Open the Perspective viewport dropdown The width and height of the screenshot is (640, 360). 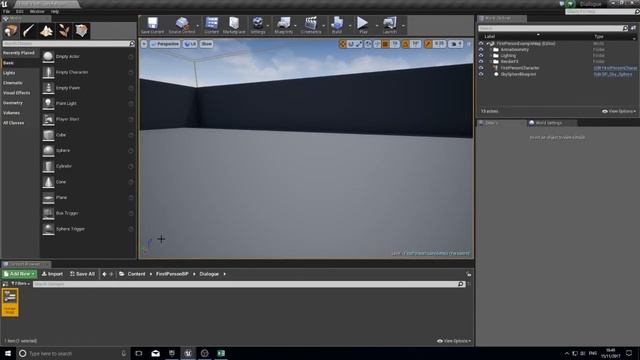click(x=165, y=44)
